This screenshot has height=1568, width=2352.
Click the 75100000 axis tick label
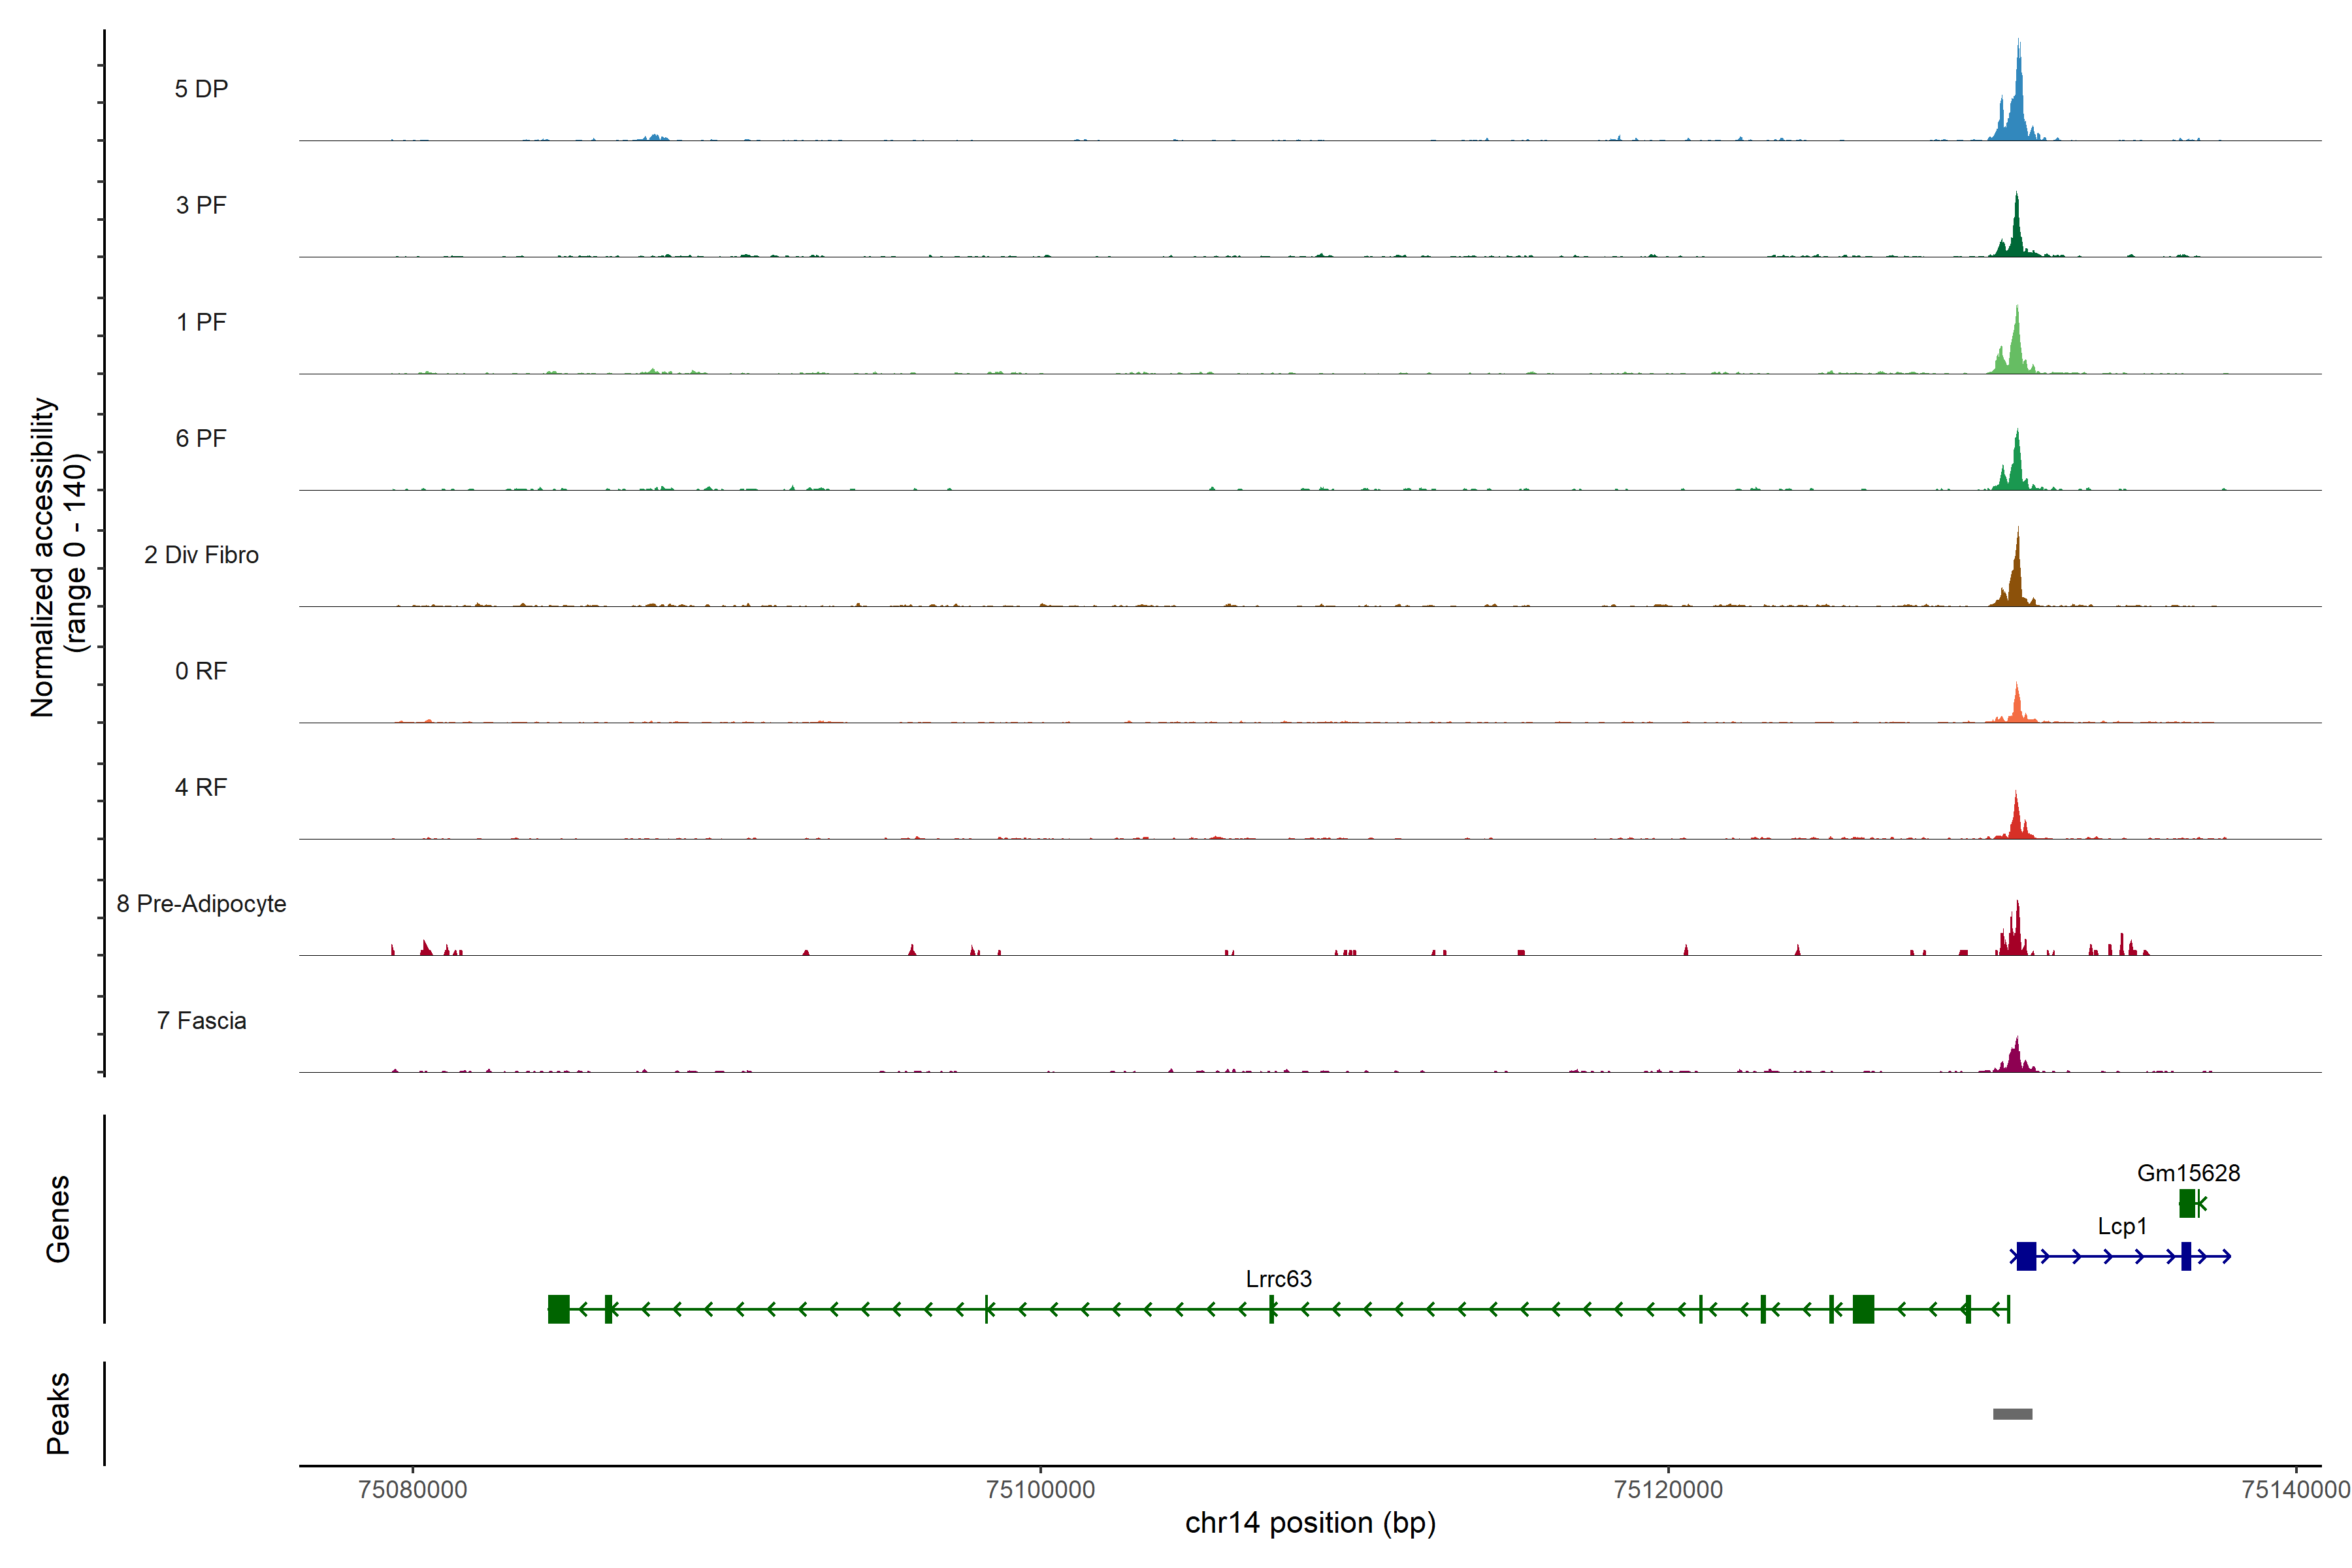pos(1040,1490)
